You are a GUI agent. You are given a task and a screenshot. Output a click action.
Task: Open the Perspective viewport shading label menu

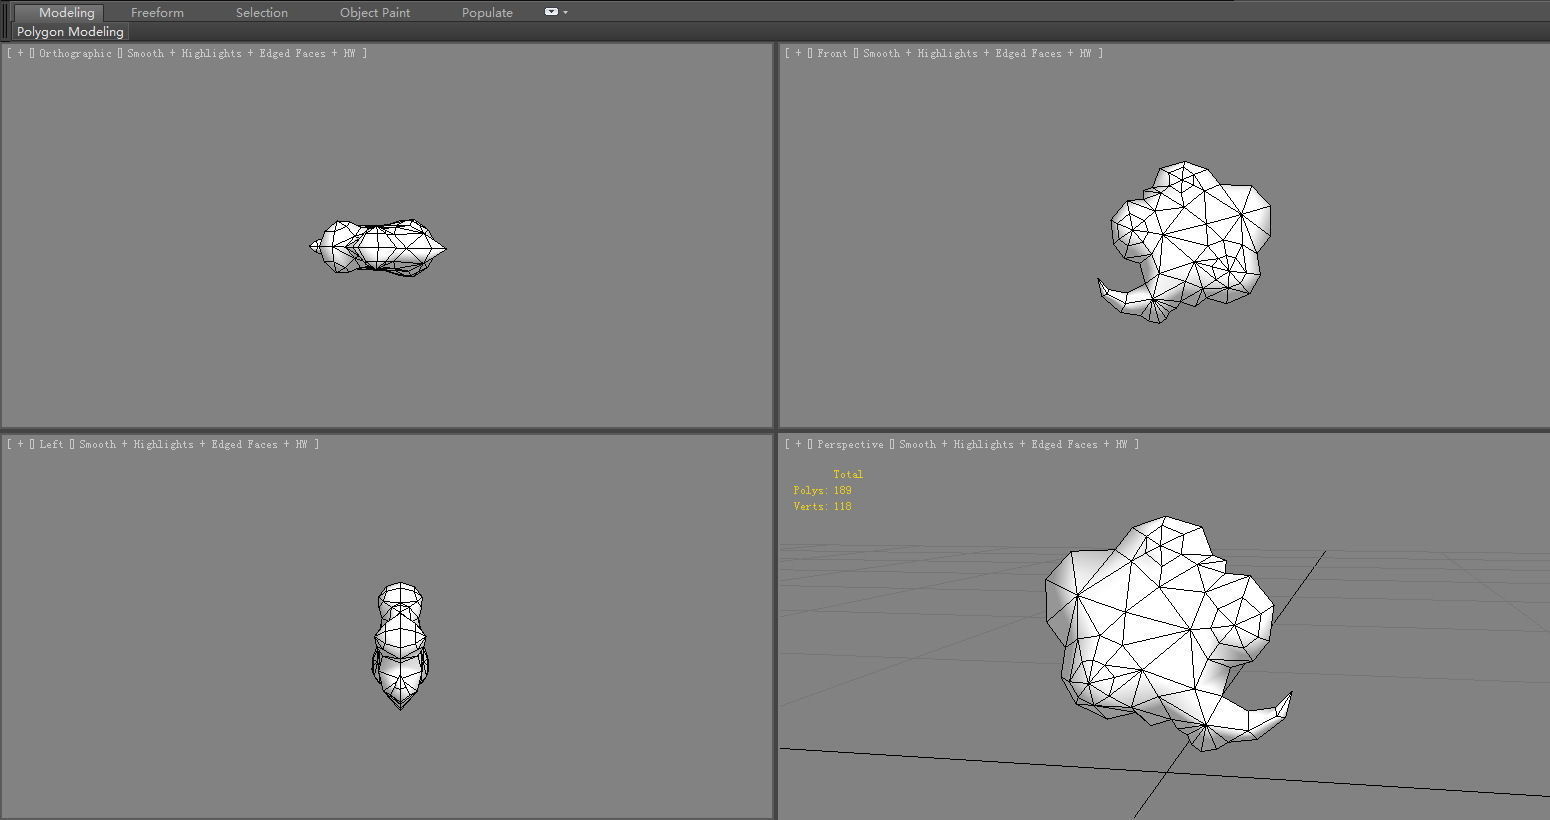(1013, 444)
